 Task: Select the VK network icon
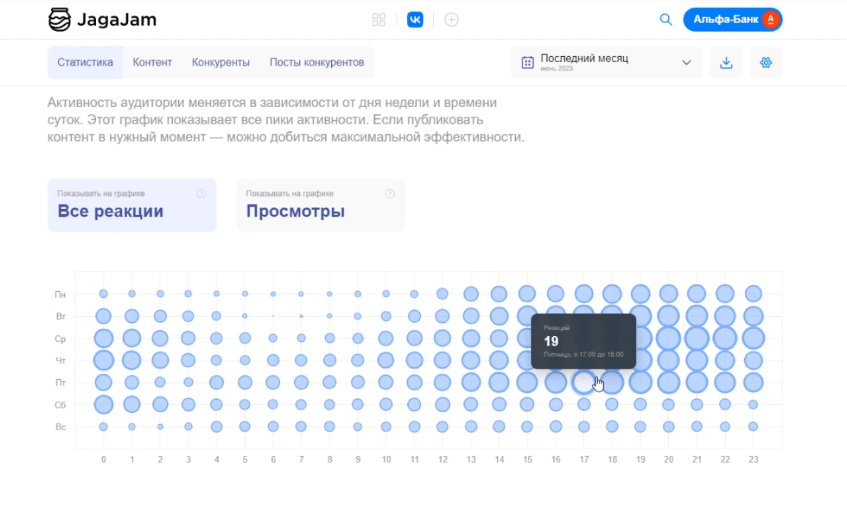415,20
